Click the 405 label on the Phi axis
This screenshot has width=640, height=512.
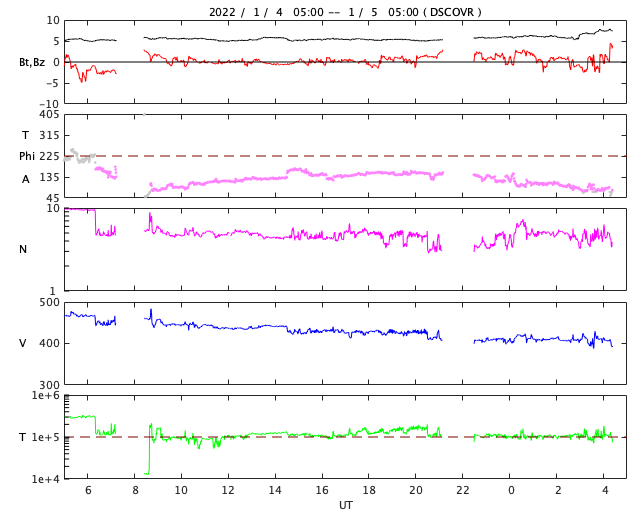(49, 115)
